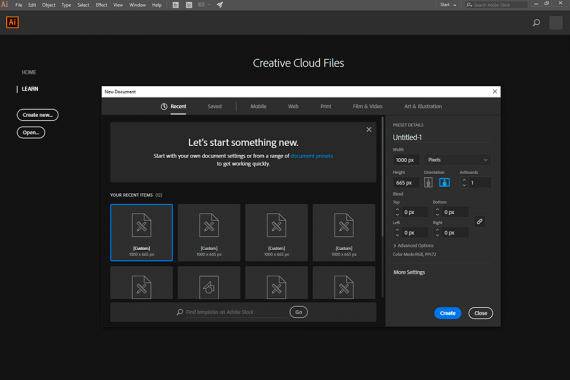
Task: Switch to the Print tab
Action: (326, 107)
